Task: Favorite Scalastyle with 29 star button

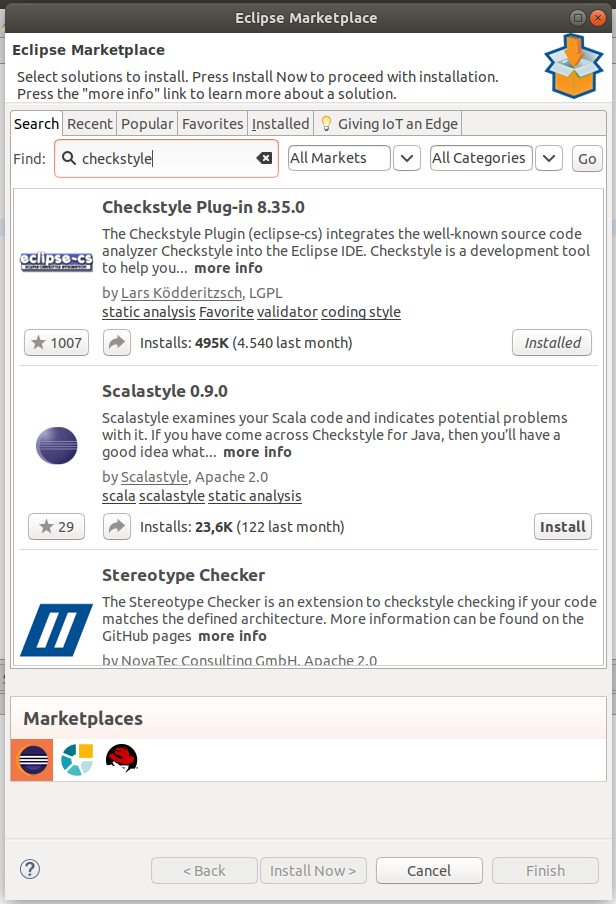Action: (57, 527)
